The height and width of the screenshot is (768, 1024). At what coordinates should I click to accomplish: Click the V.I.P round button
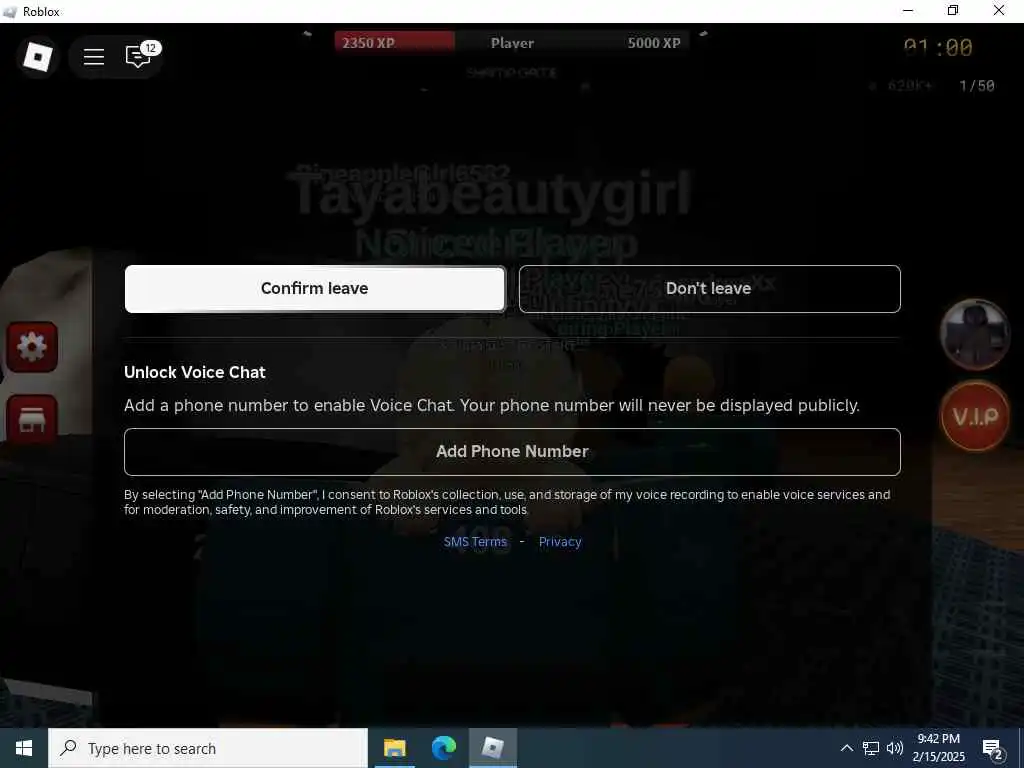click(975, 417)
